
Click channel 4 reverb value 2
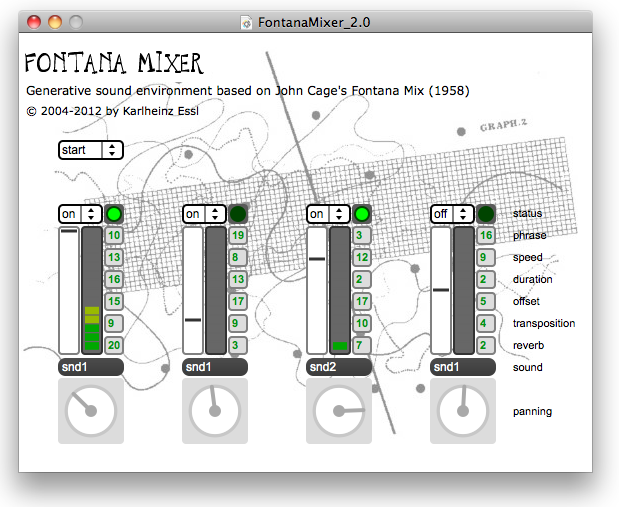(486, 346)
